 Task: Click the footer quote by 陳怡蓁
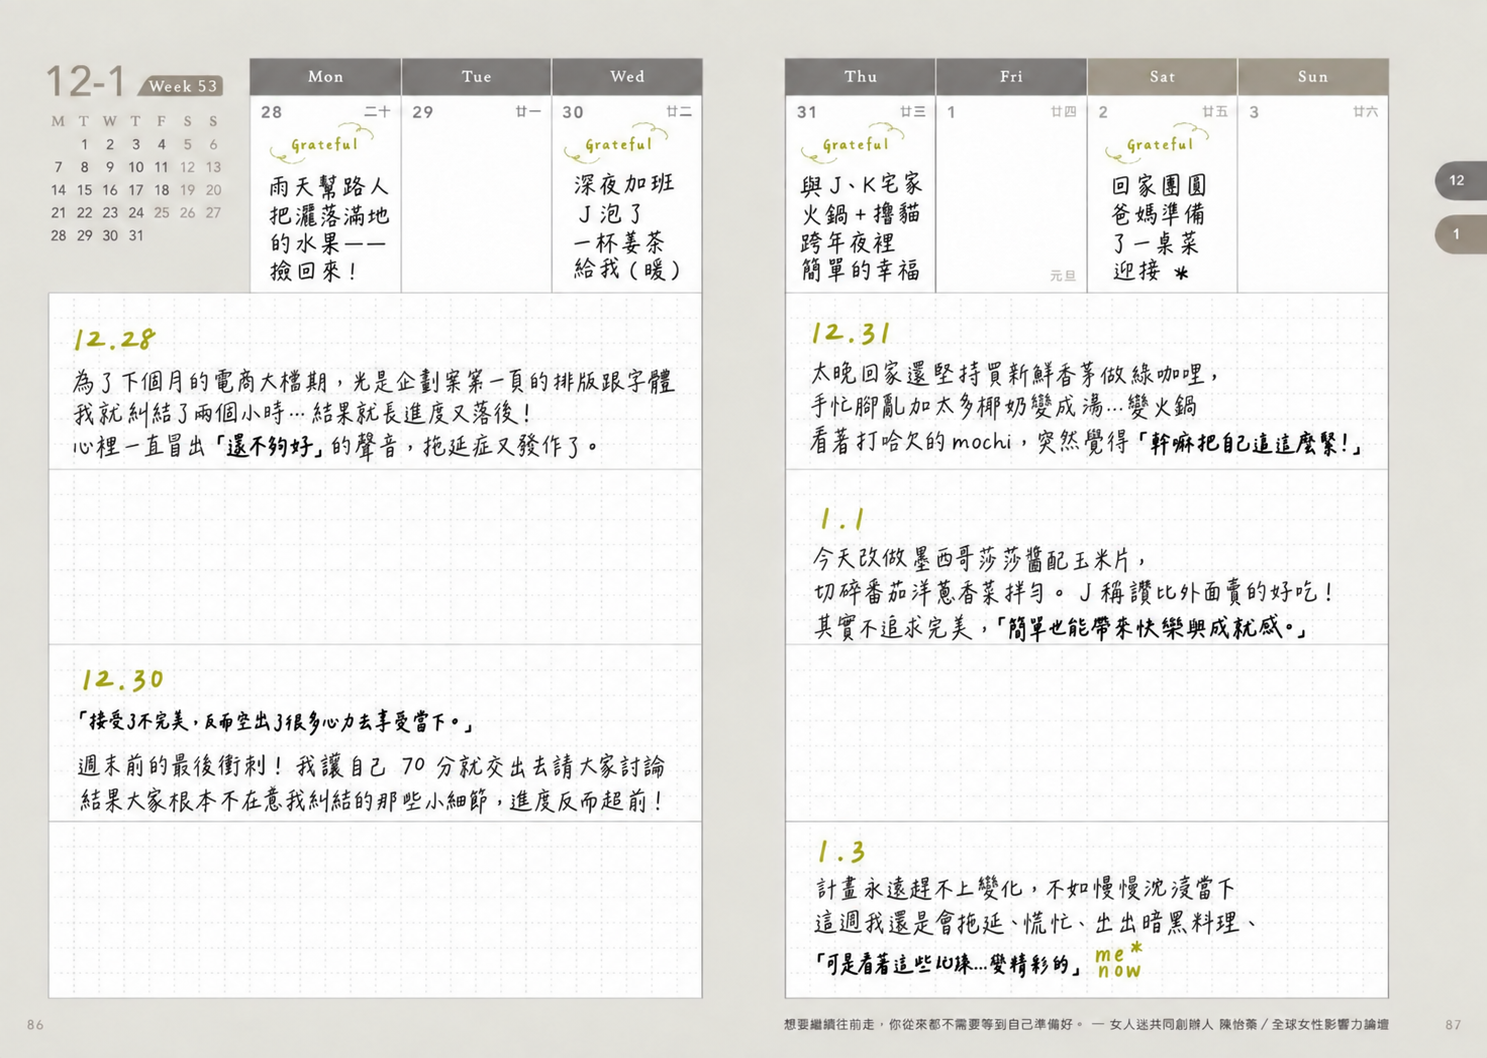pos(1086,1025)
